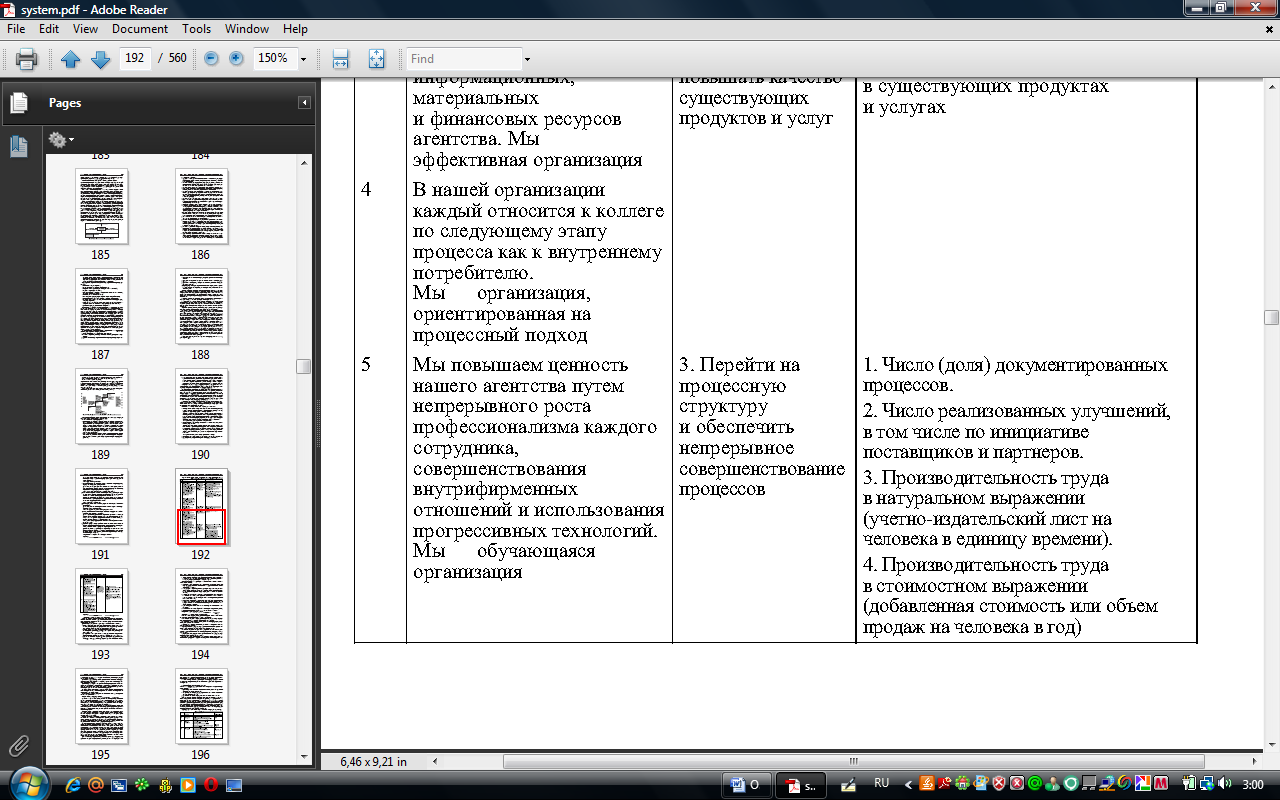This screenshot has width=1280, height=800.
Task: Click row number 4 in table
Action: (366, 190)
